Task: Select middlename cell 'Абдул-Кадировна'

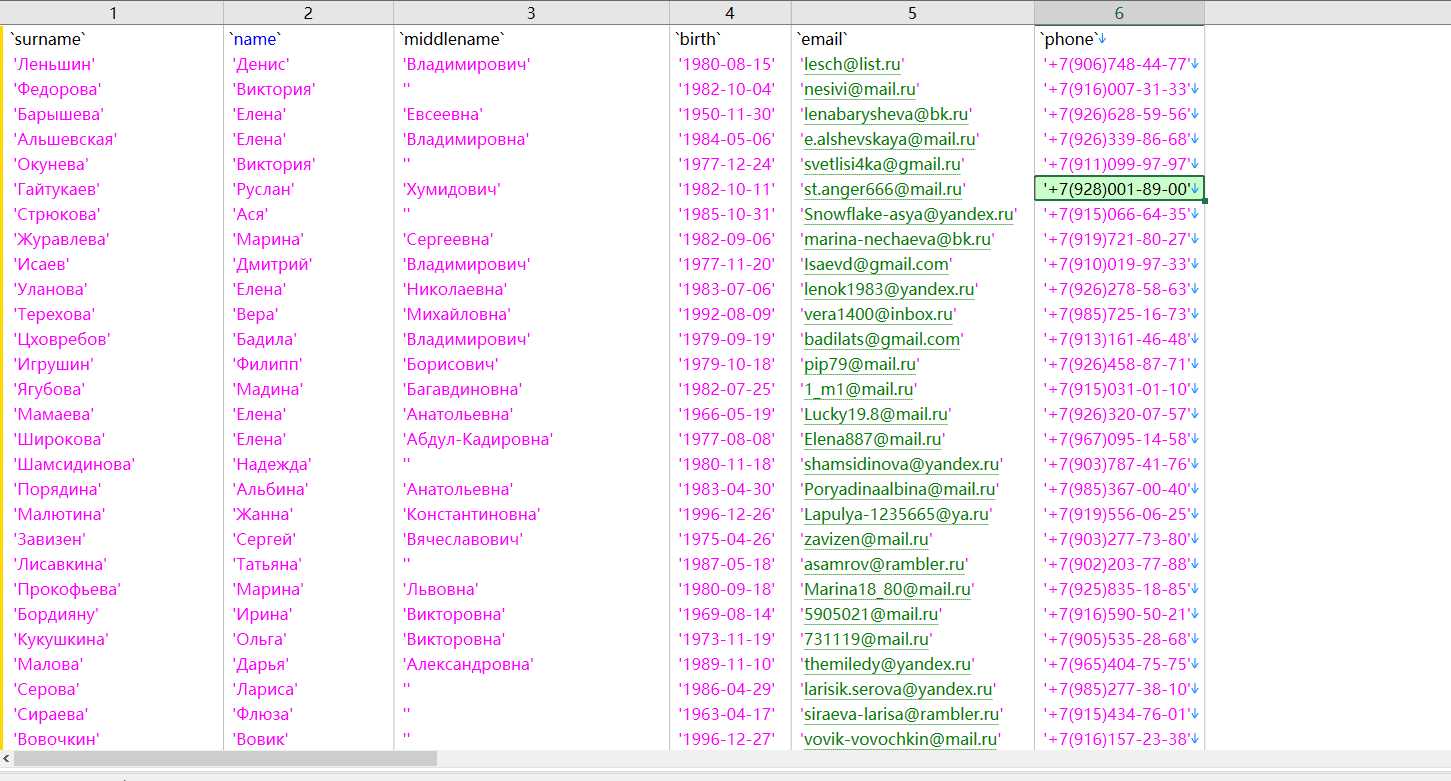Action: click(531, 439)
